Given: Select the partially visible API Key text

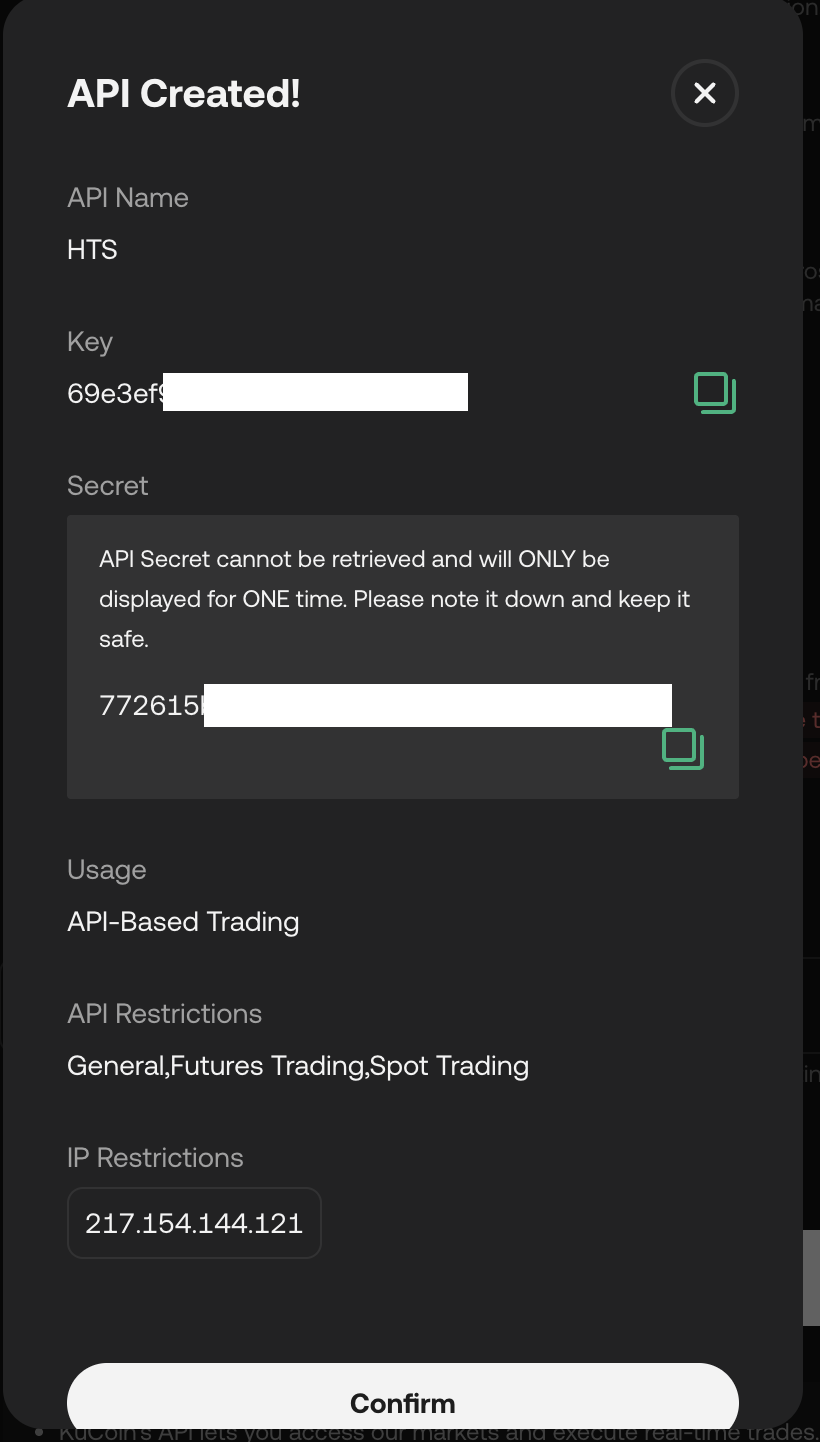Looking at the screenshot, I should [x=267, y=392].
